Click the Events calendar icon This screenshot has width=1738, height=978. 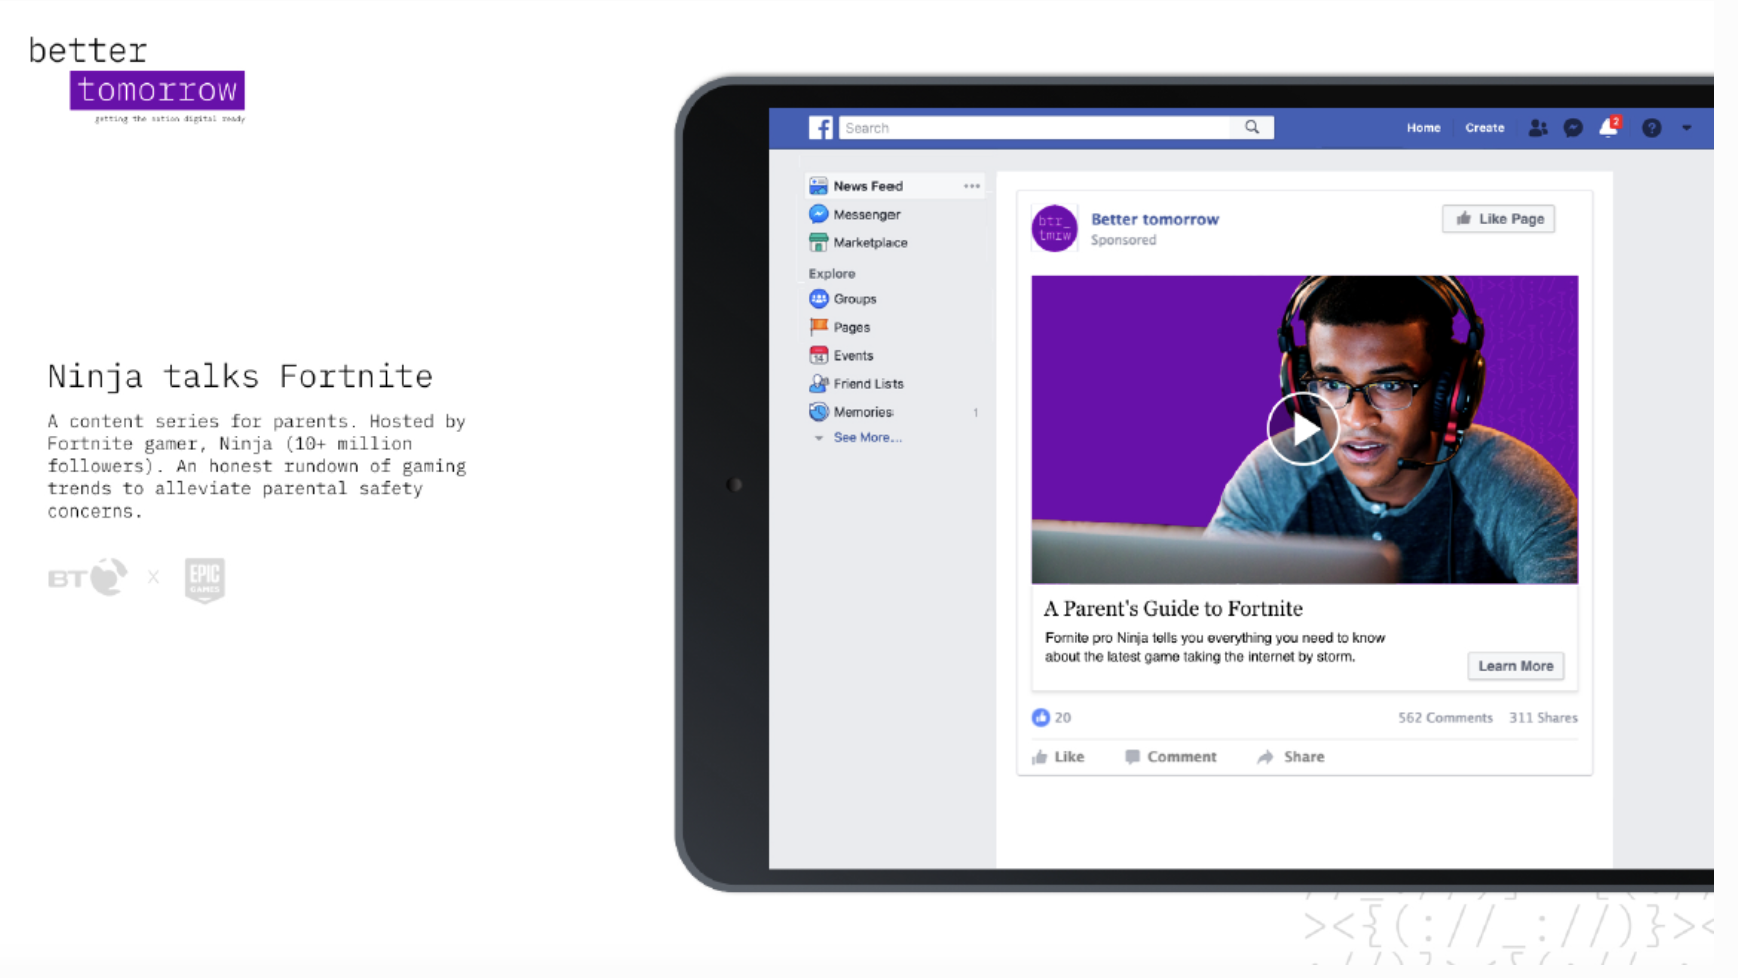pos(818,355)
